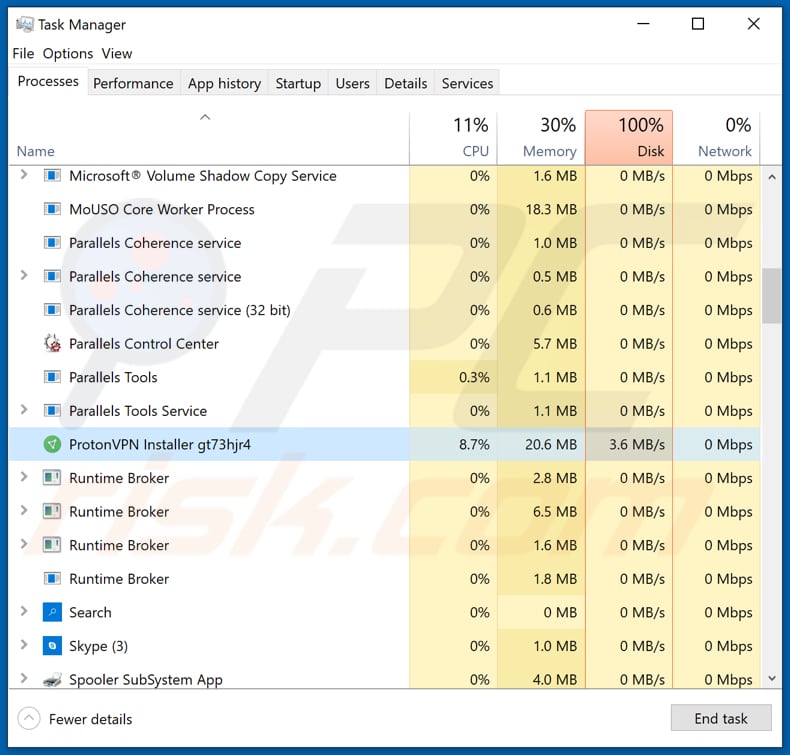Select the Processes tab
The width and height of the screenshot is (790, 755).
click(x=48, y=81)
